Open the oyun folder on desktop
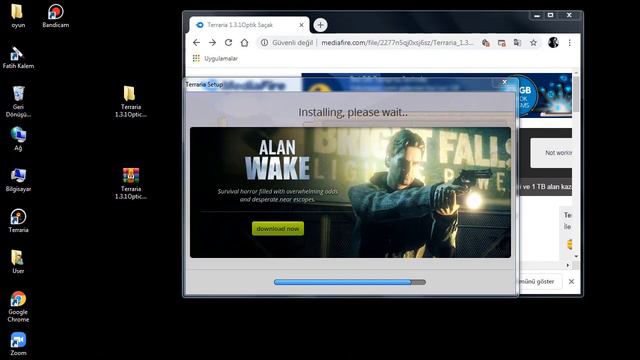This screenshot has height=360, width=640. tap(18, 16)
